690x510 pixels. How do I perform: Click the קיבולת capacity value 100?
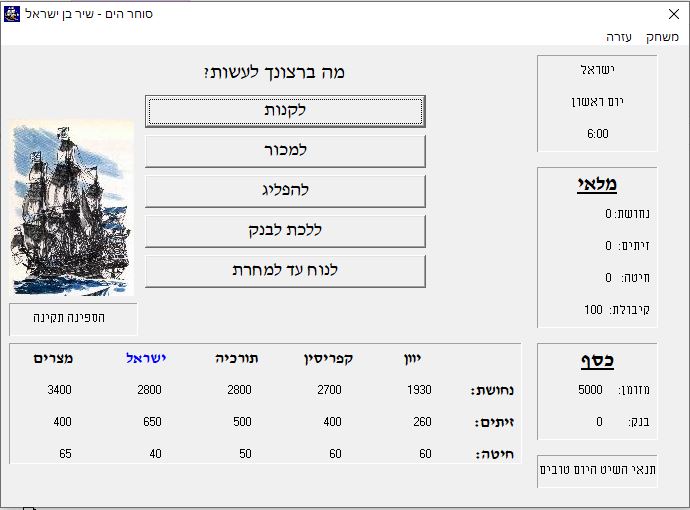(x=593, y=310)
